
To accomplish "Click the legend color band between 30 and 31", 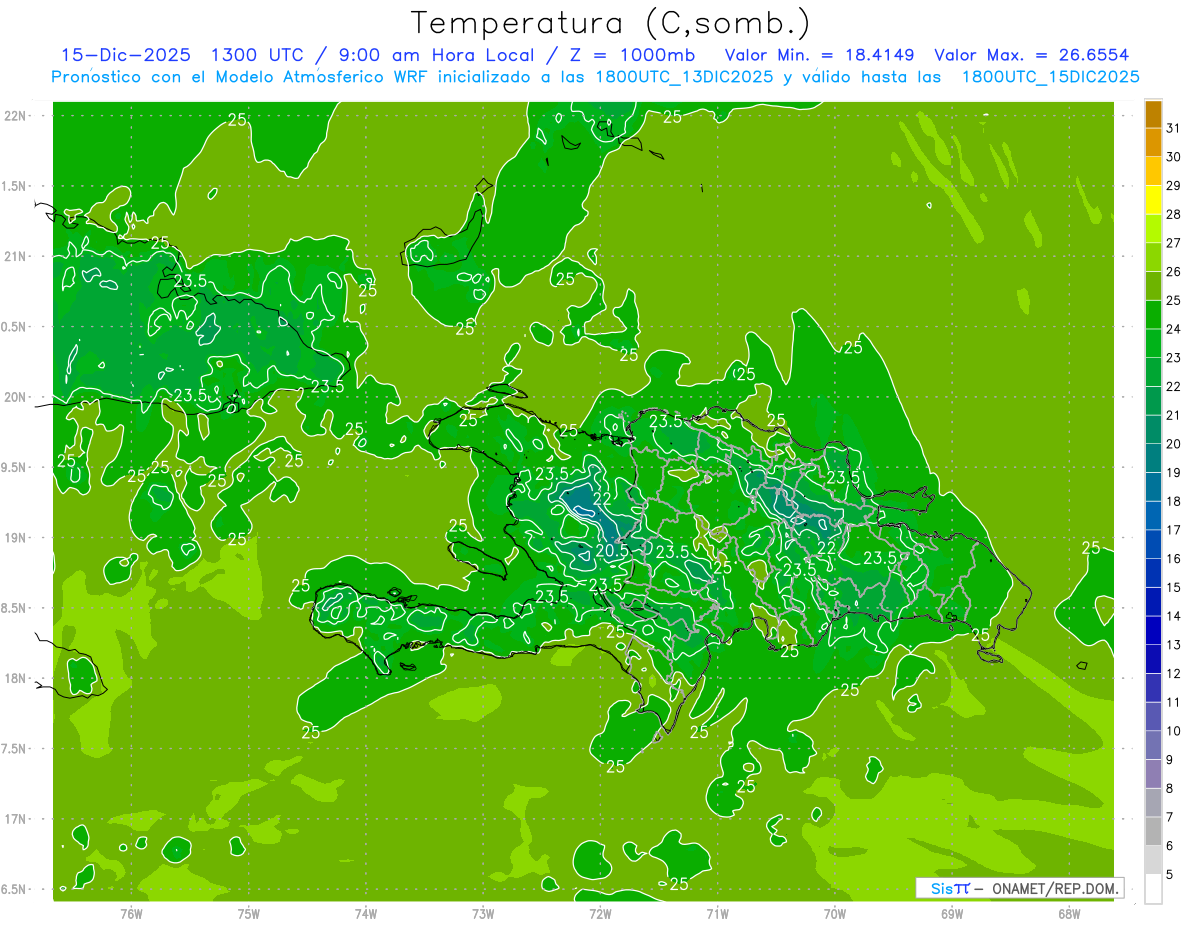I will (x=1153, y=143).
